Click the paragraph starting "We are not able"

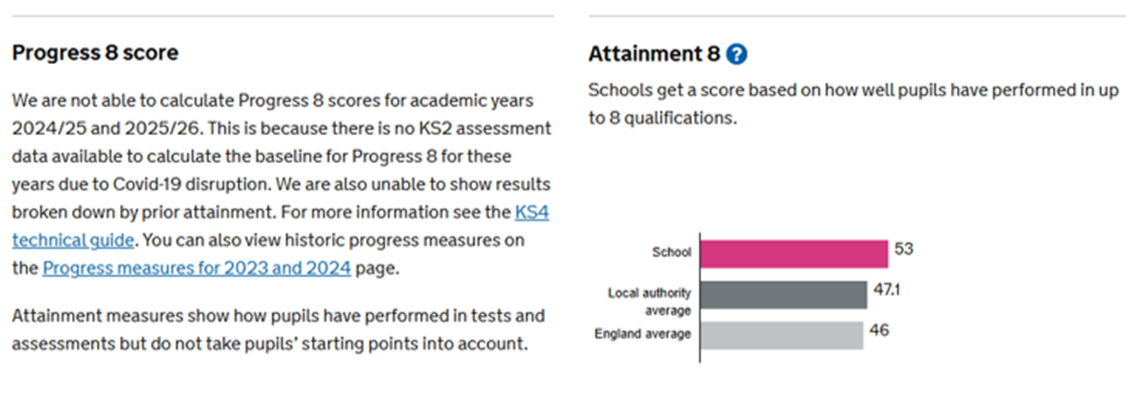coord(280,184)
